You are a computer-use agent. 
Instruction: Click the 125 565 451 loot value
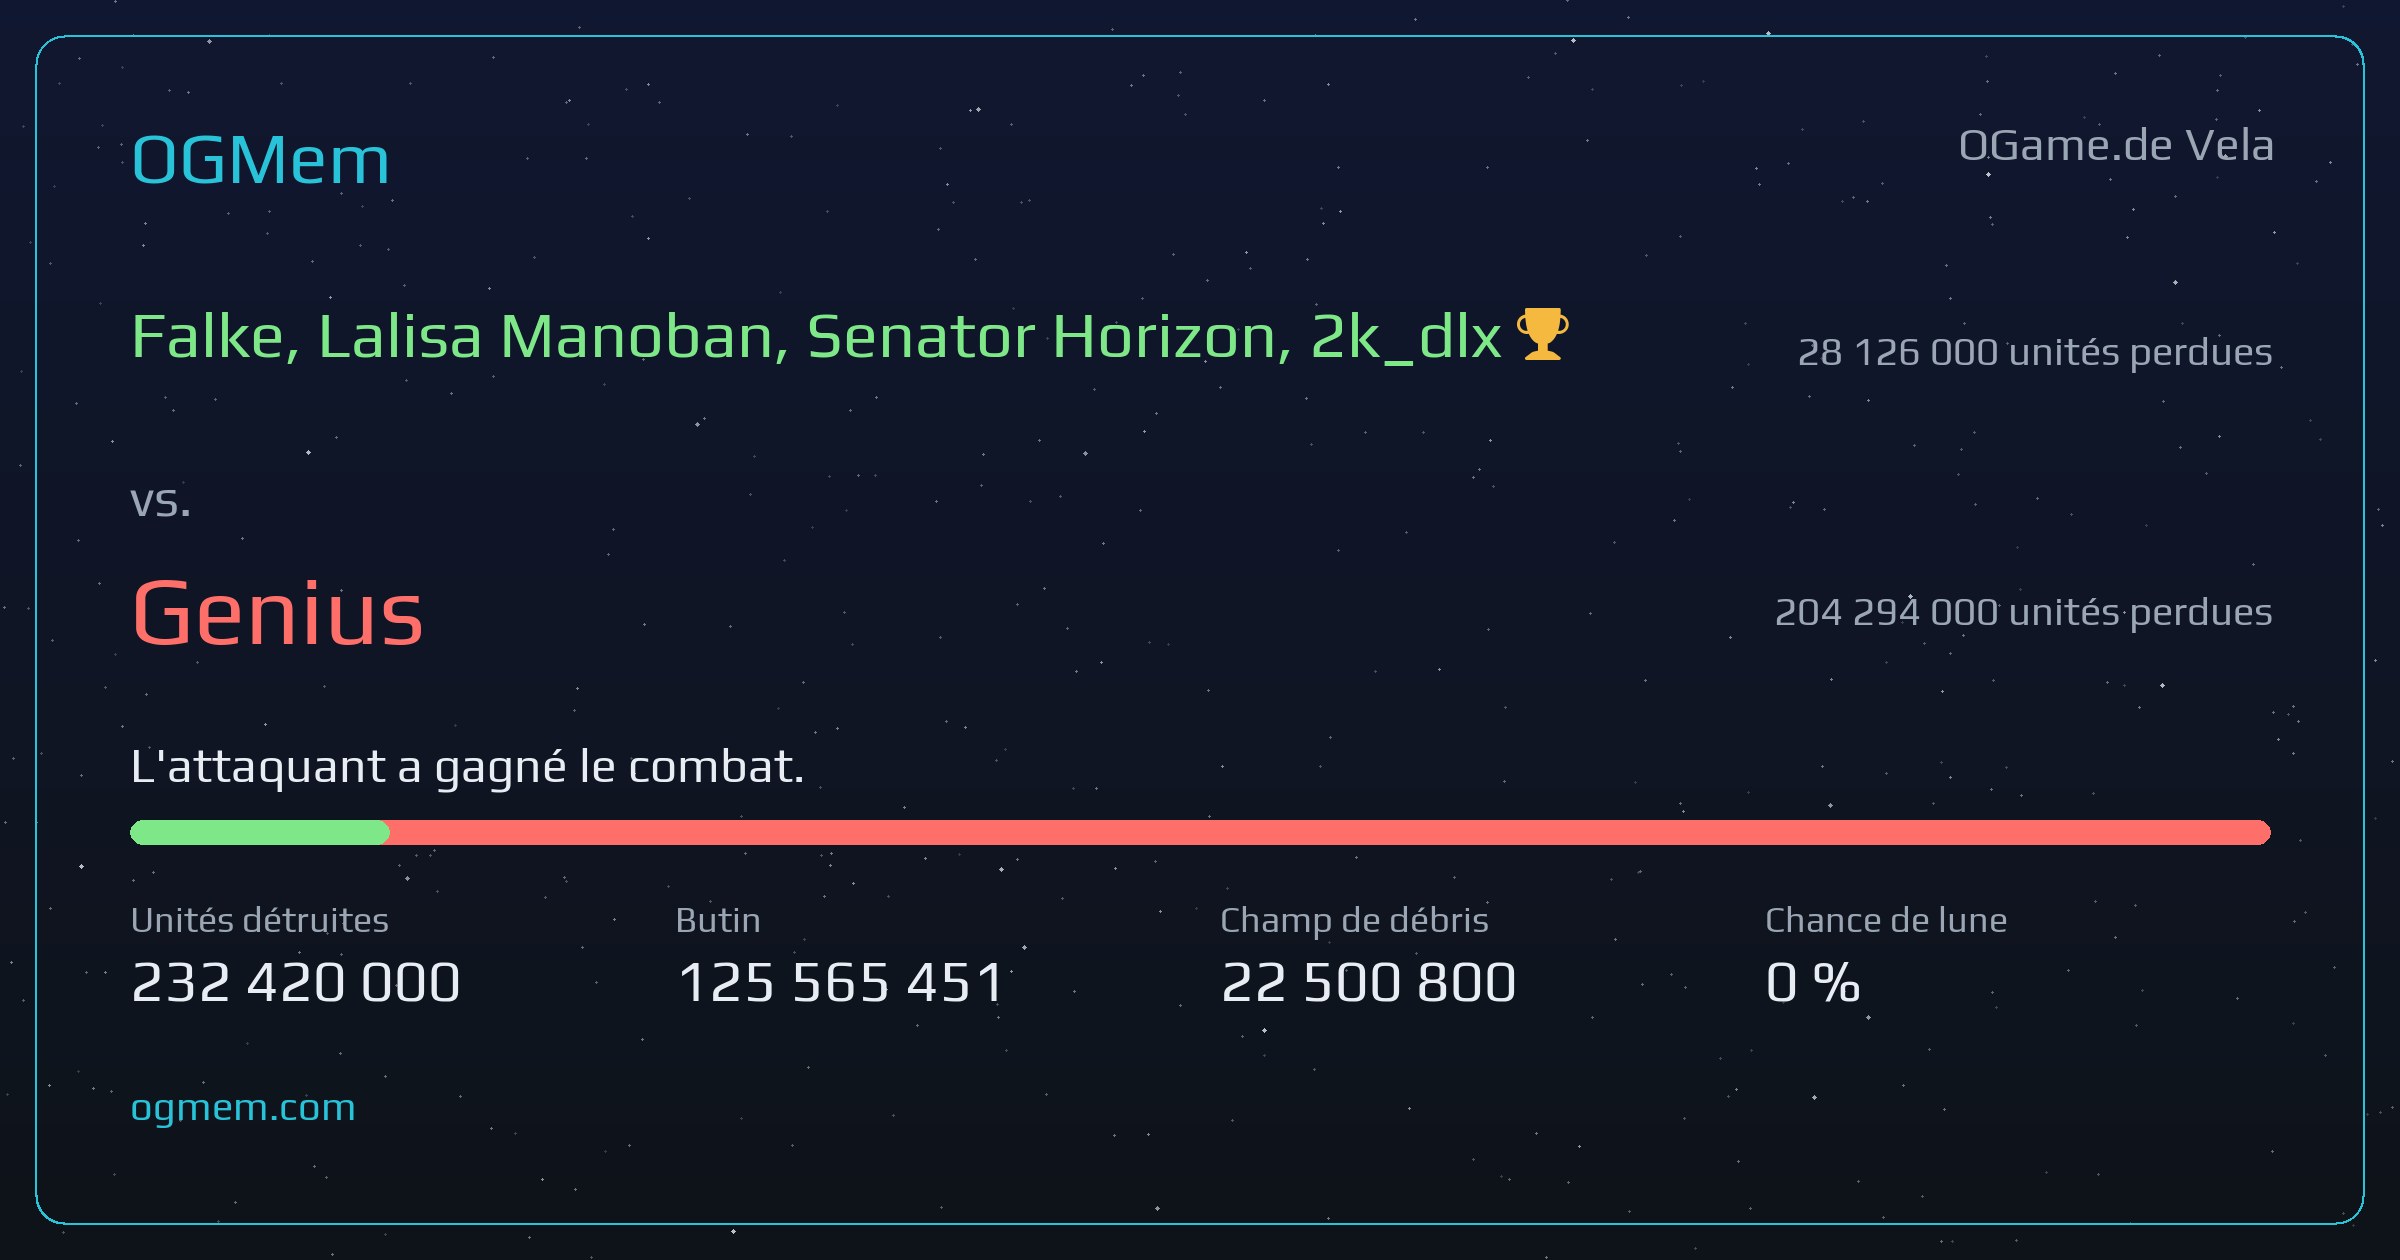coord(840,982)
